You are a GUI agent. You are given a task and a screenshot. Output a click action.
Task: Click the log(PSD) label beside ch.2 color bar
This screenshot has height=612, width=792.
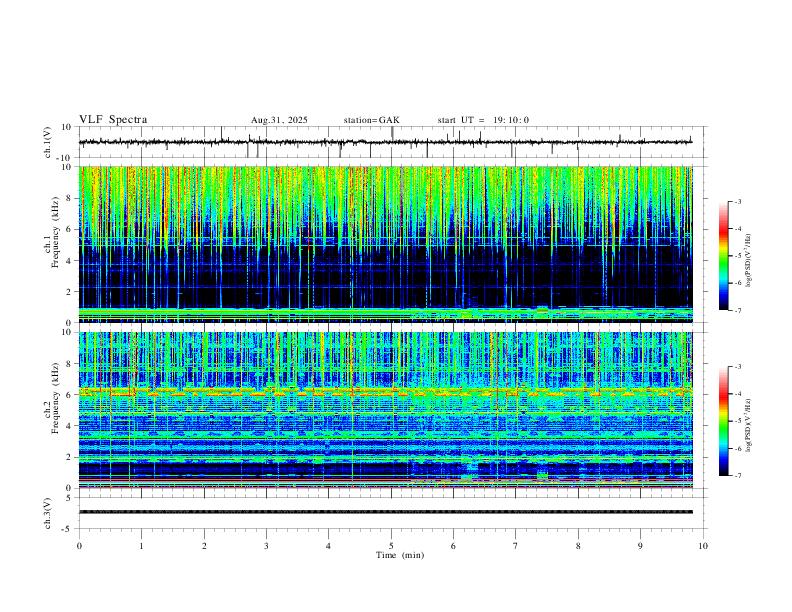tap(748, 426)
